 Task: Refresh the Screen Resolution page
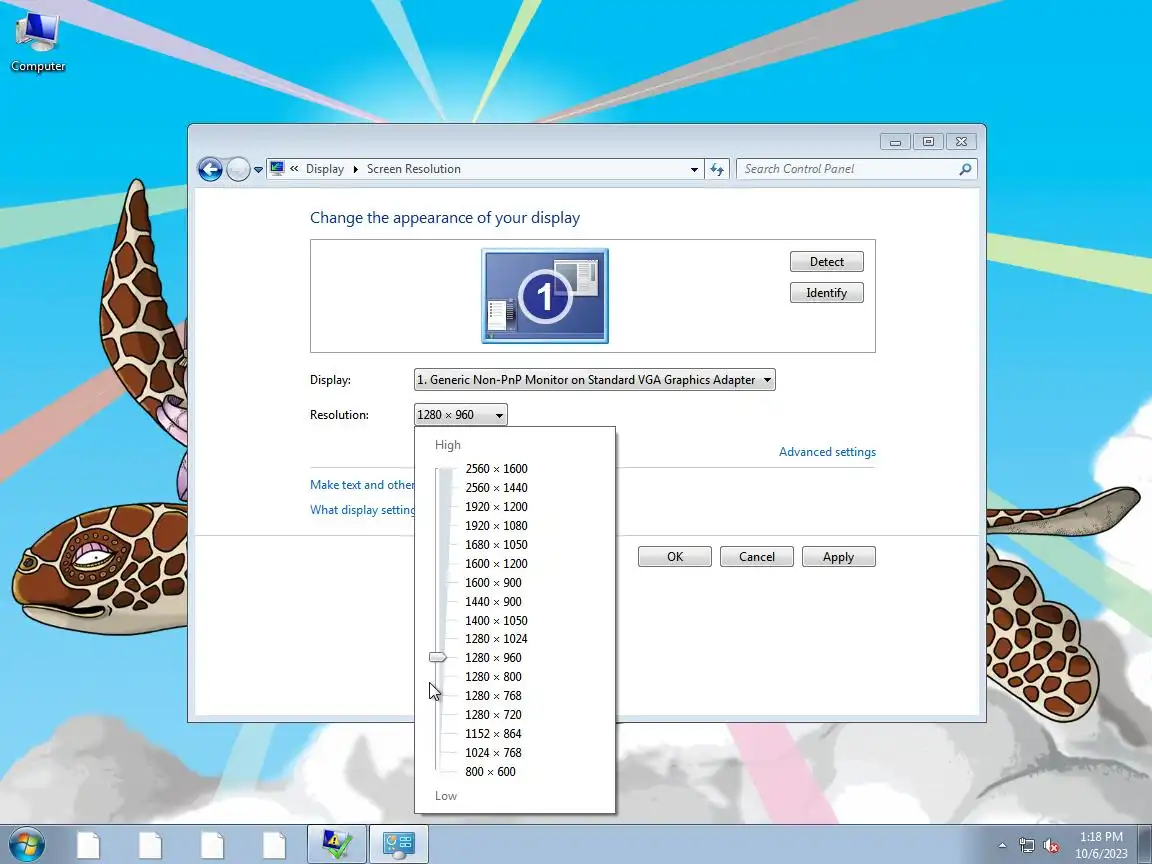click(717, 170)
